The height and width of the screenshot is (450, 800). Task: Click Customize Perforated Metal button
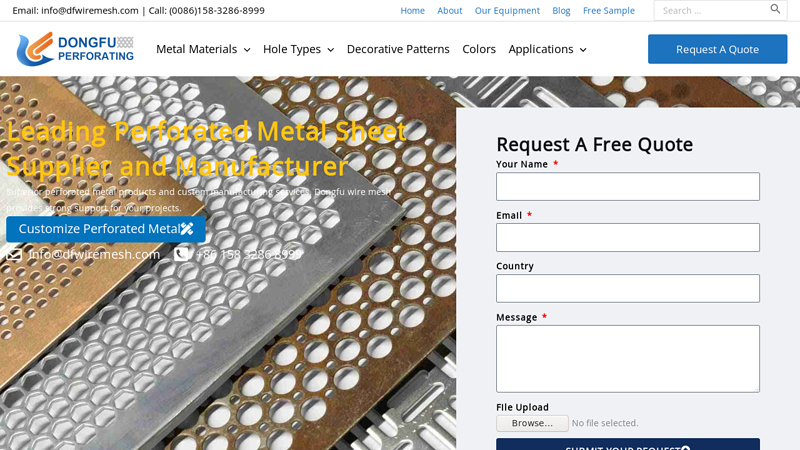click(x=106, y=229)
